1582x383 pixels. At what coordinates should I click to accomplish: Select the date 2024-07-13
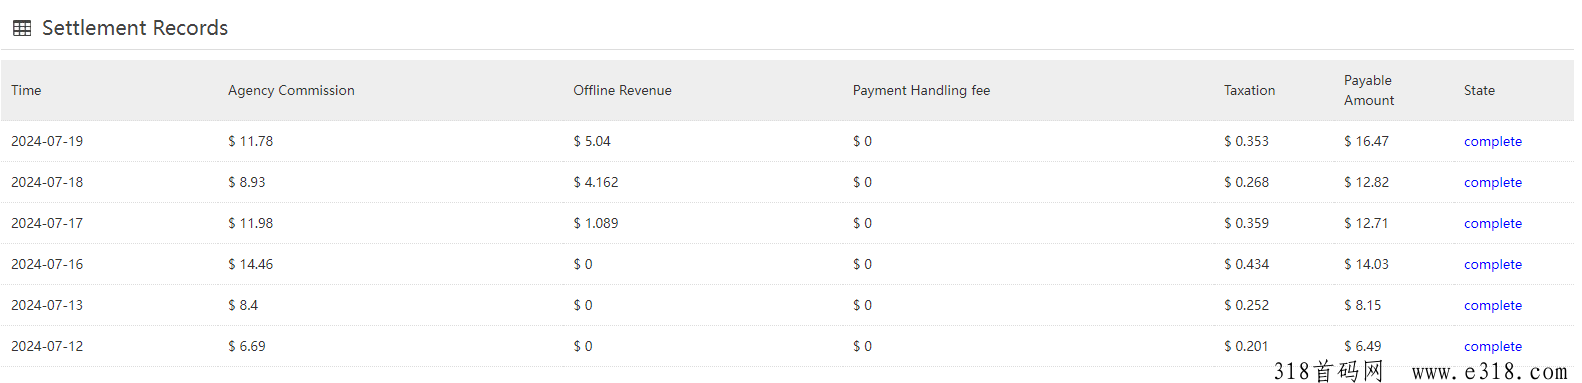[47, 305]
